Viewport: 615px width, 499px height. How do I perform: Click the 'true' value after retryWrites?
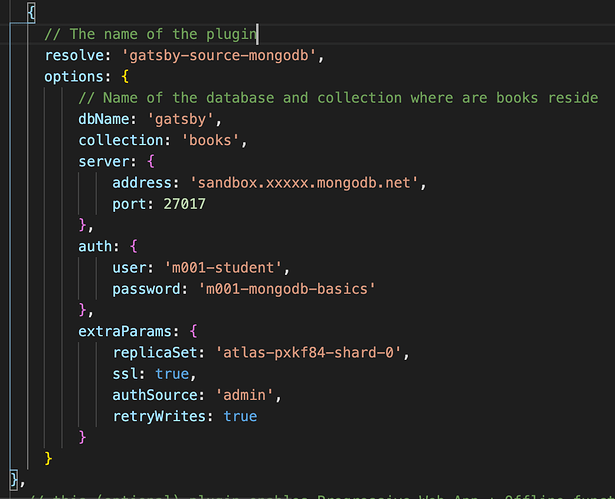point(239,416)
